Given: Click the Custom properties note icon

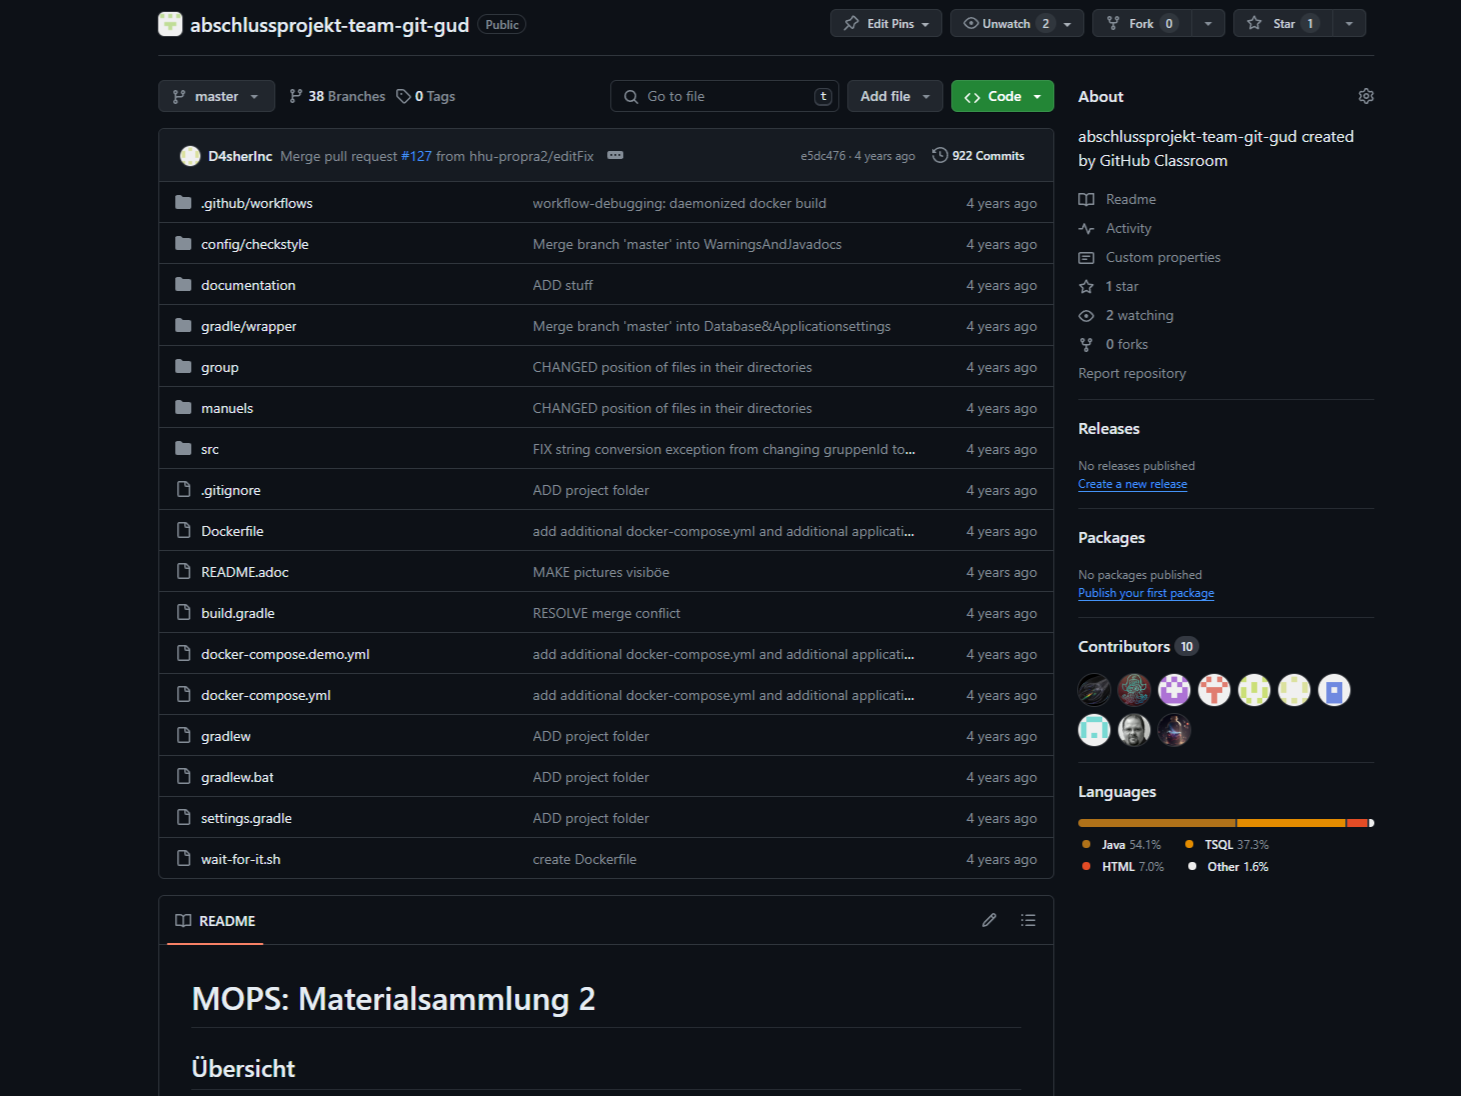Looking at the screenshot, I should [x=1086, y=257].
